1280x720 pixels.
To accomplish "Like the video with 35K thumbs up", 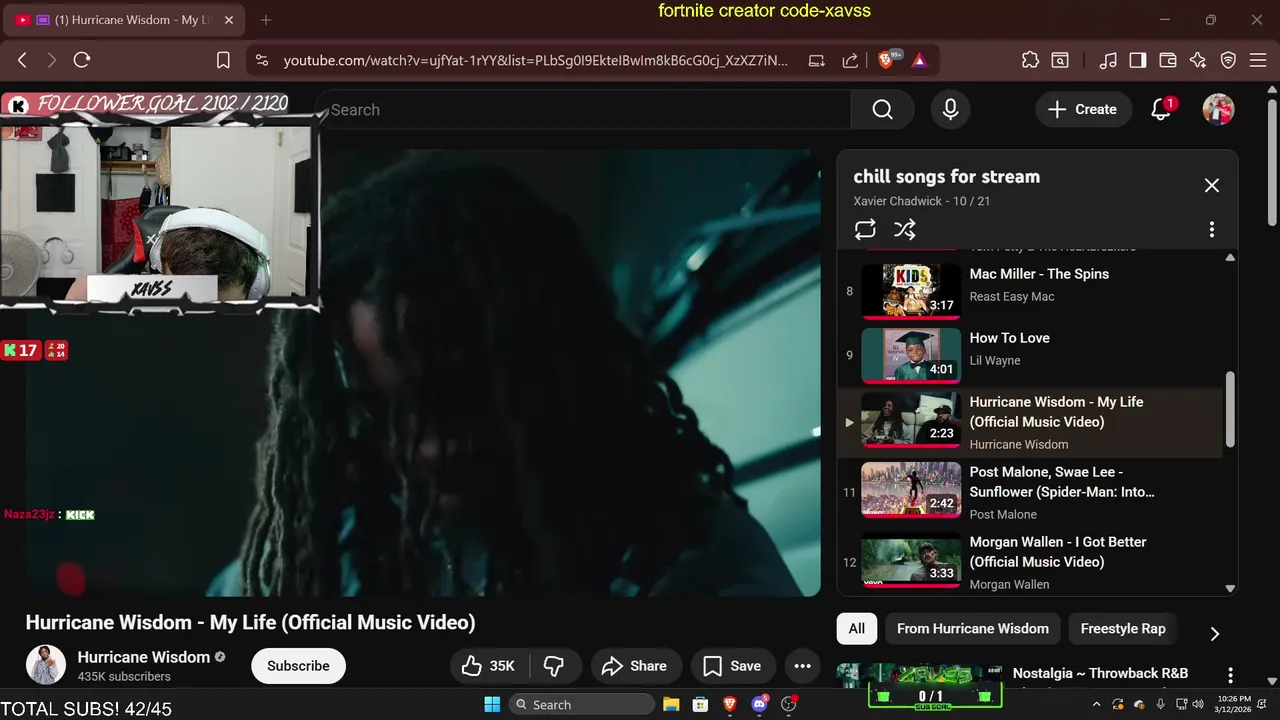I will pyautogui.click(x=488, y=666).
